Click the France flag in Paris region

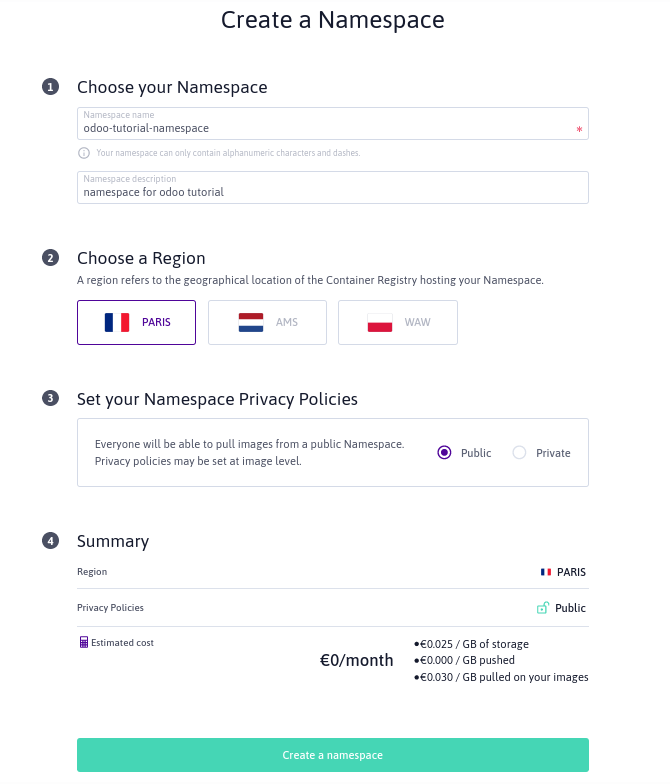(117, 322)
